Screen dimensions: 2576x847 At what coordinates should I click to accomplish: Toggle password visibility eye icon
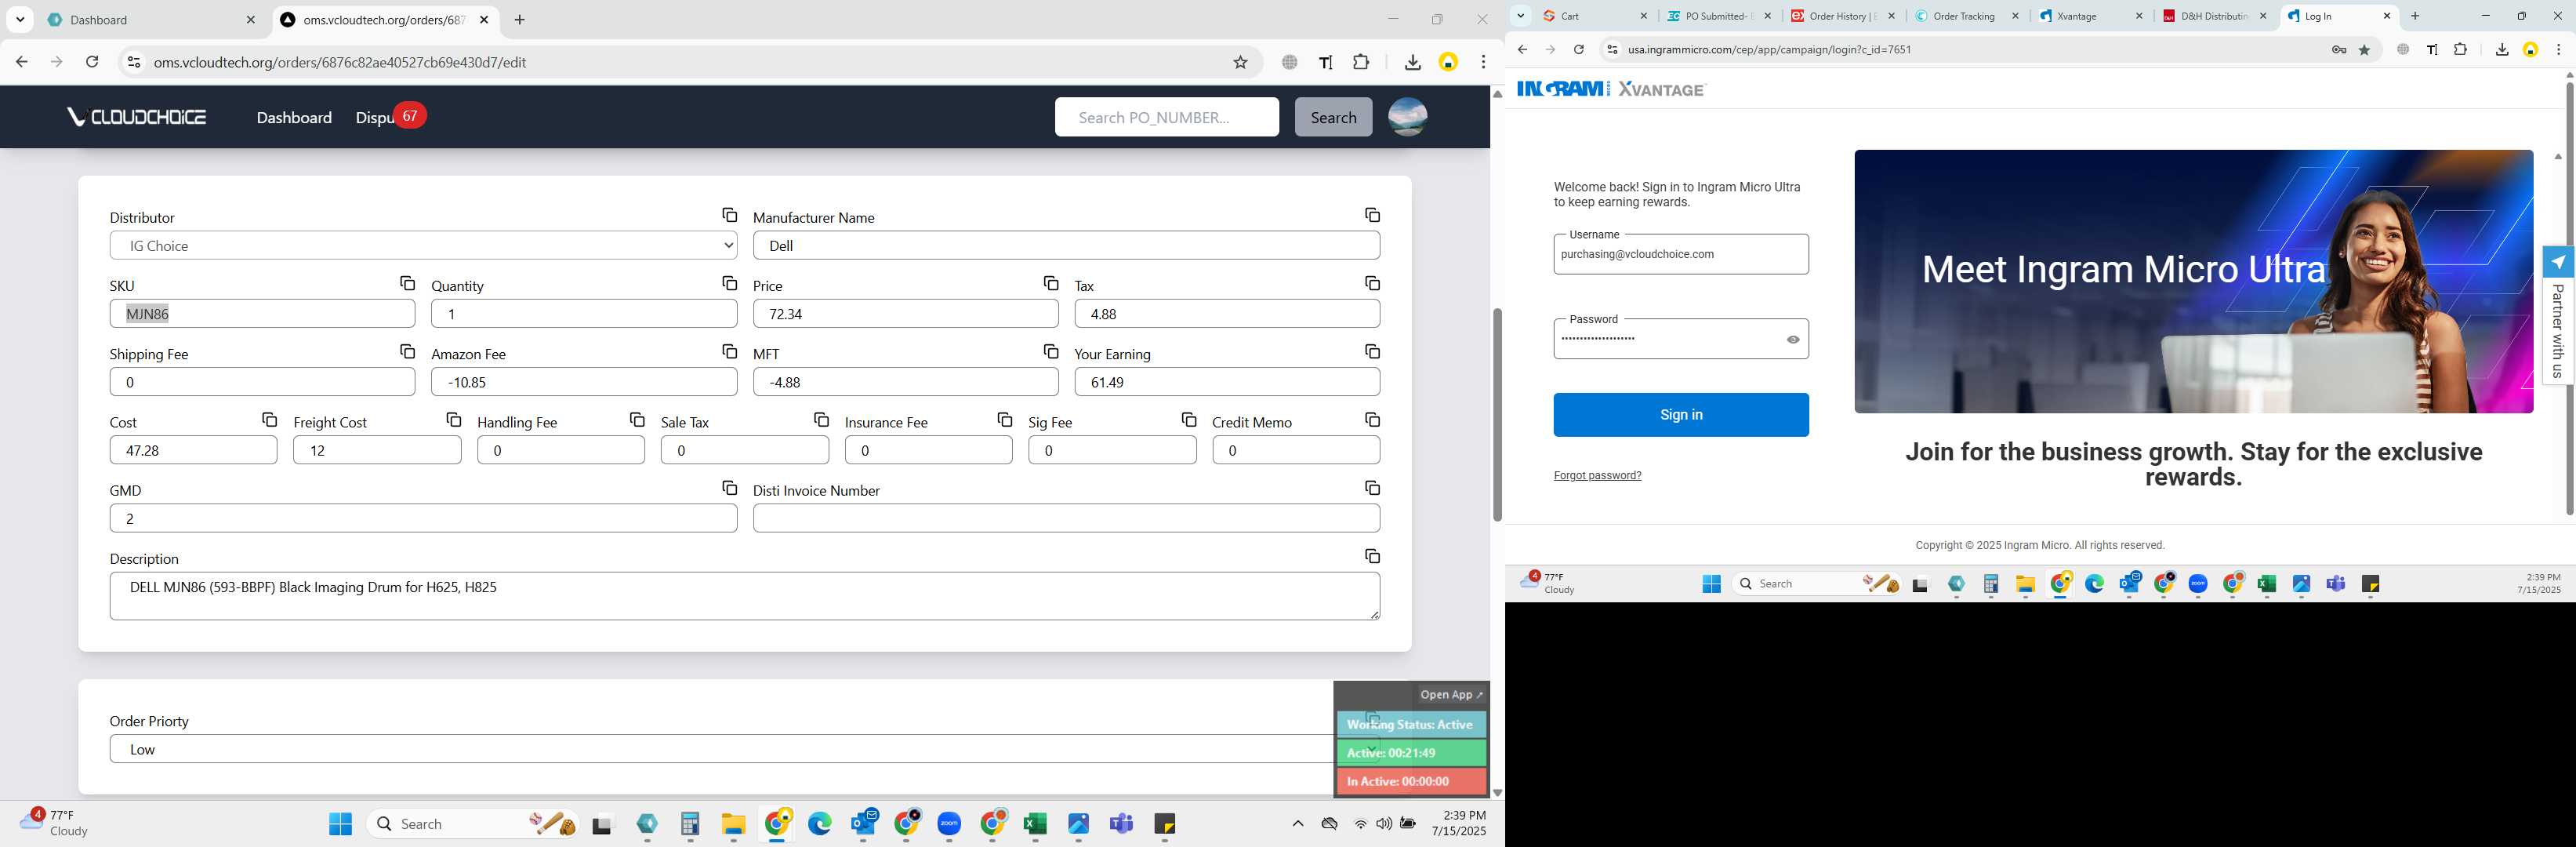(1793, 339)
